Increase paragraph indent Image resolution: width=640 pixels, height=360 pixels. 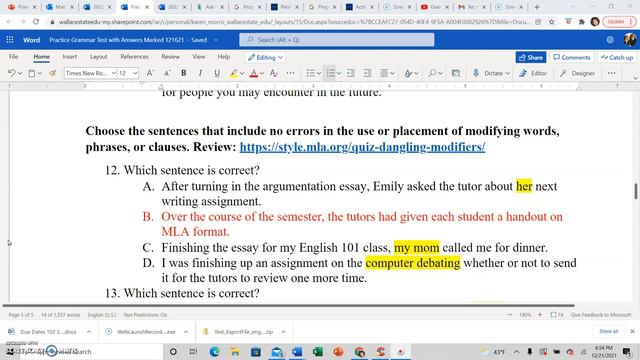(x=367, y=73)
